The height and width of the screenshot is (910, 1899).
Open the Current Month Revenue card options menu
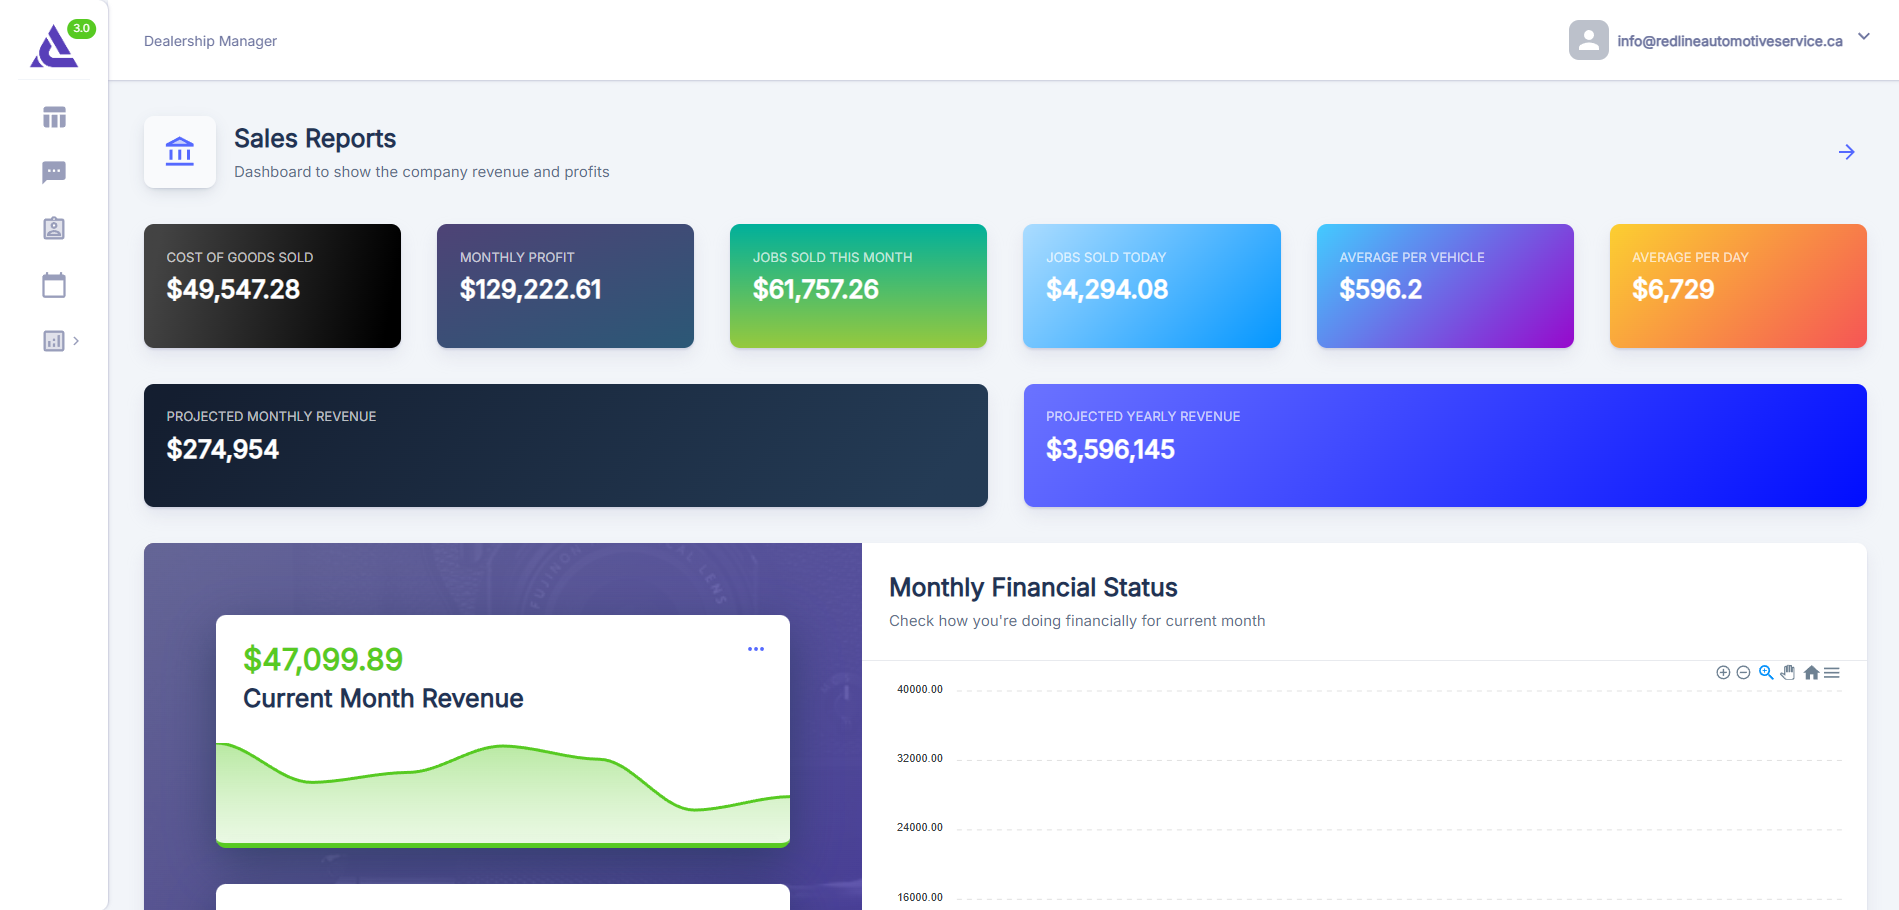(x=757, y=648)
